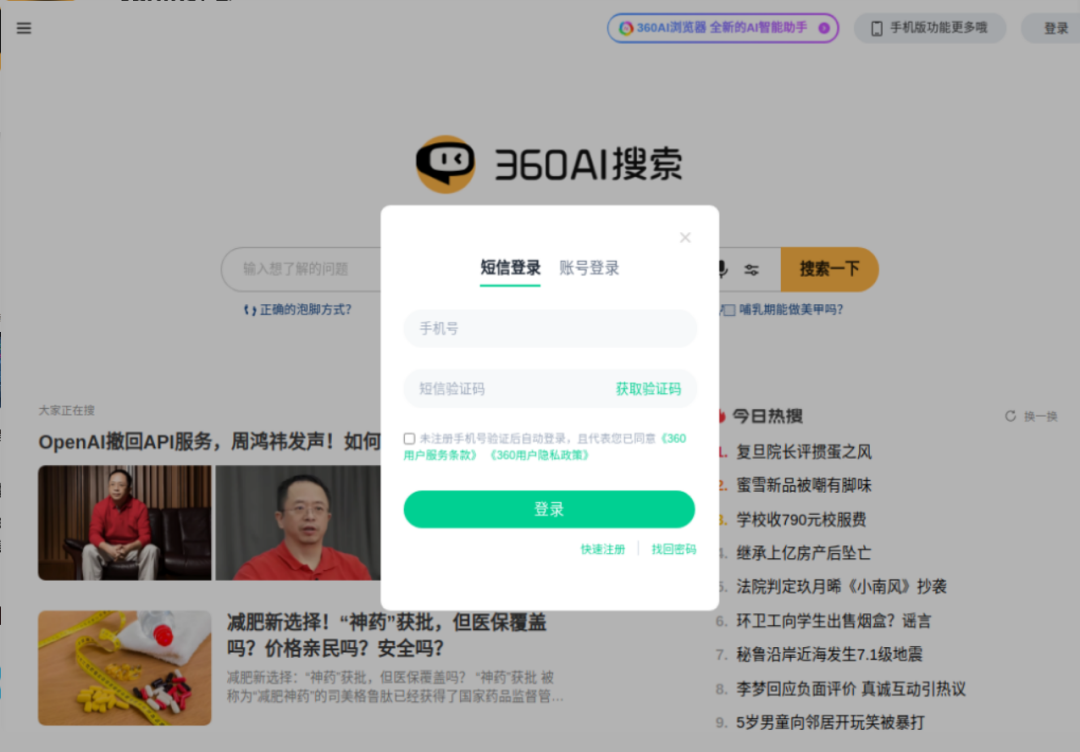Tick the user agreement checkbox

point(409,439)
